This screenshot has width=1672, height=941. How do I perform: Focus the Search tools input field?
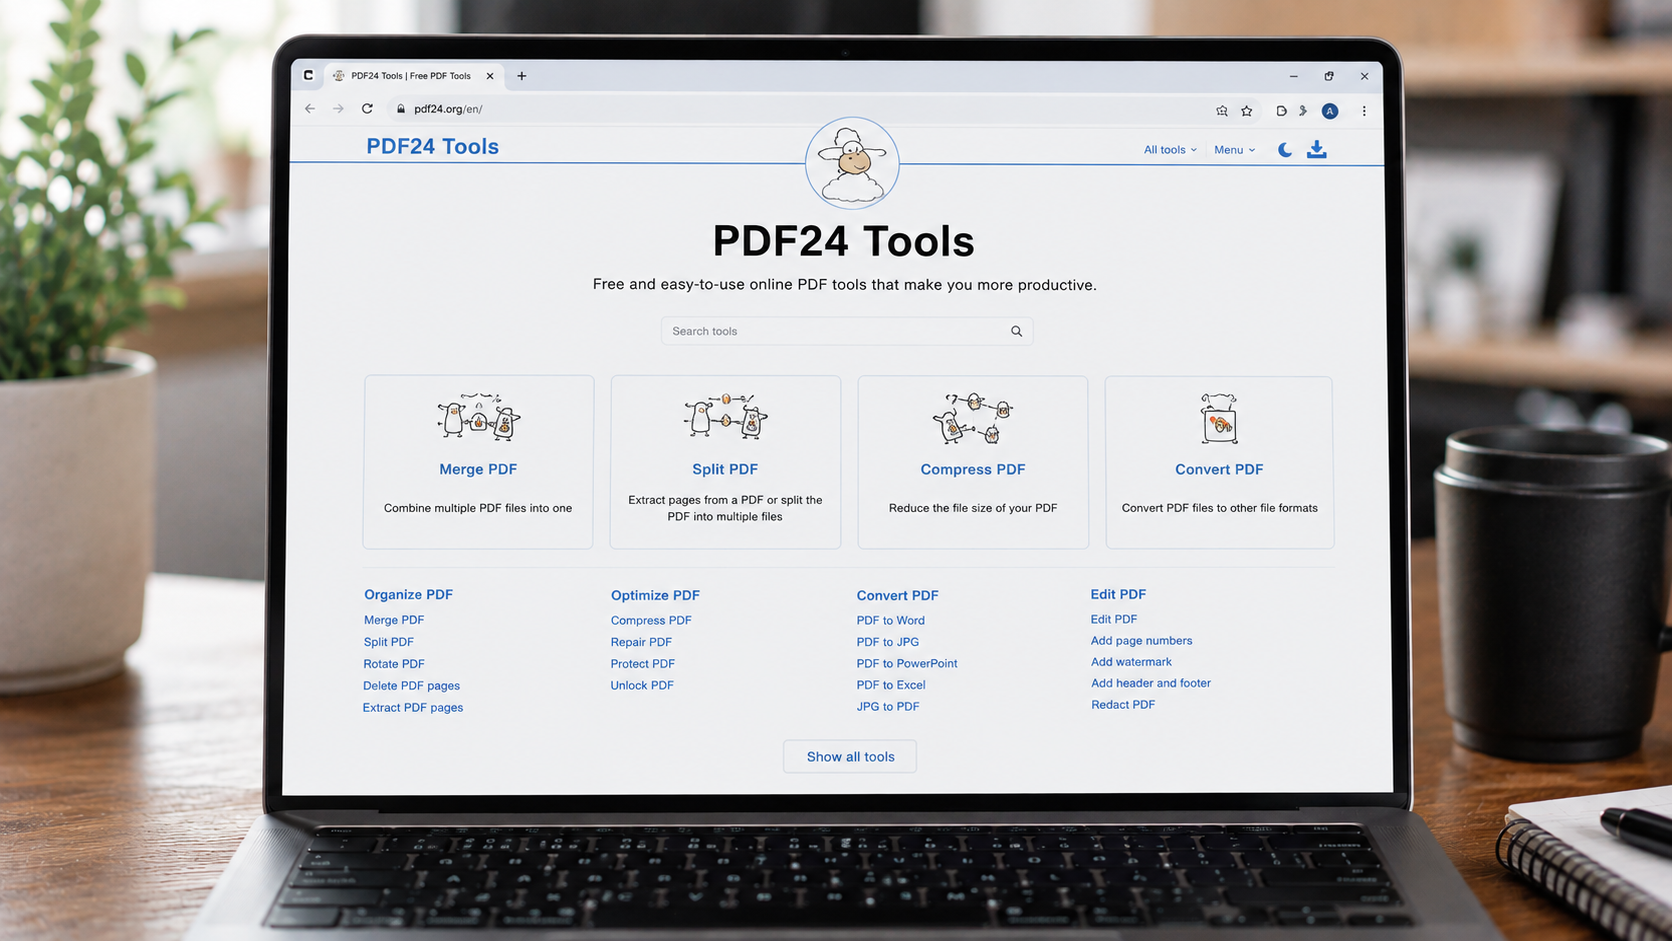(x=846, y=331)
